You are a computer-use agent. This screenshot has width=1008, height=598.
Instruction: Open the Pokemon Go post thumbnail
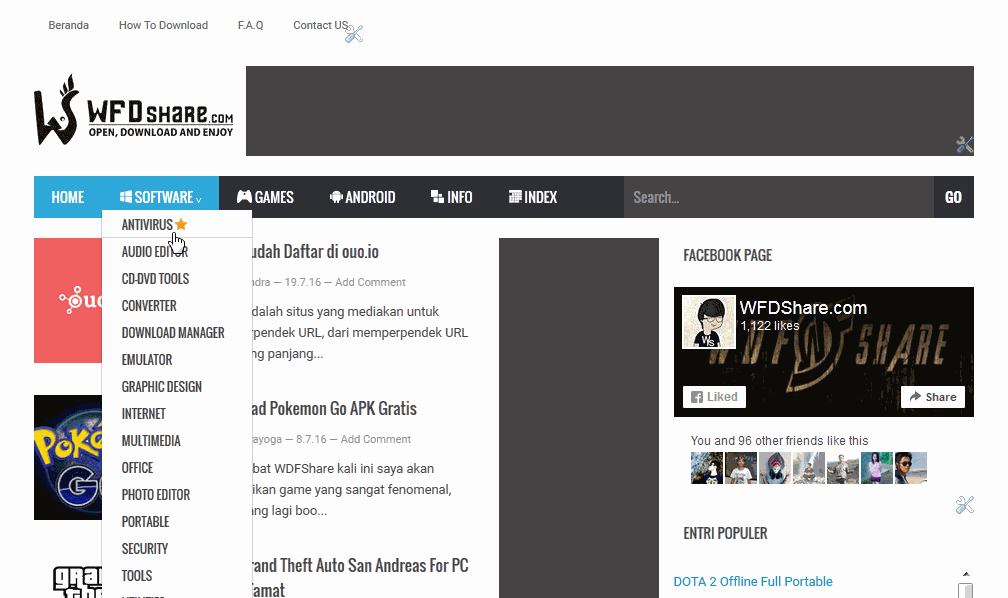68,457
